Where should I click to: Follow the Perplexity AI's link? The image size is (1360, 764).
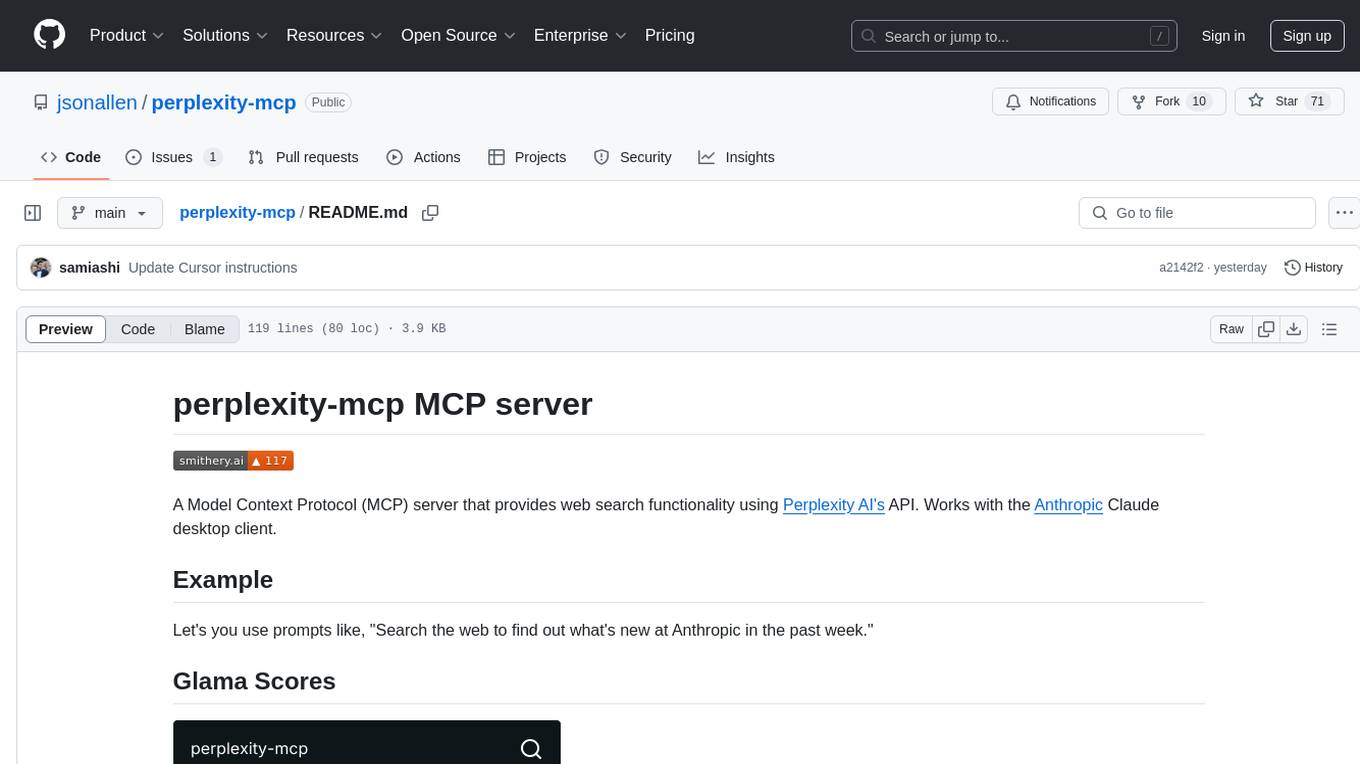(x=834, y=505)
